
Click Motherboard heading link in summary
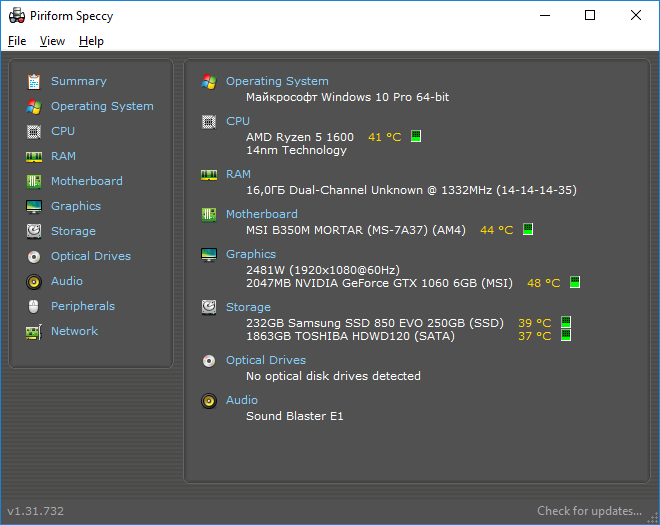pos(262,214)
